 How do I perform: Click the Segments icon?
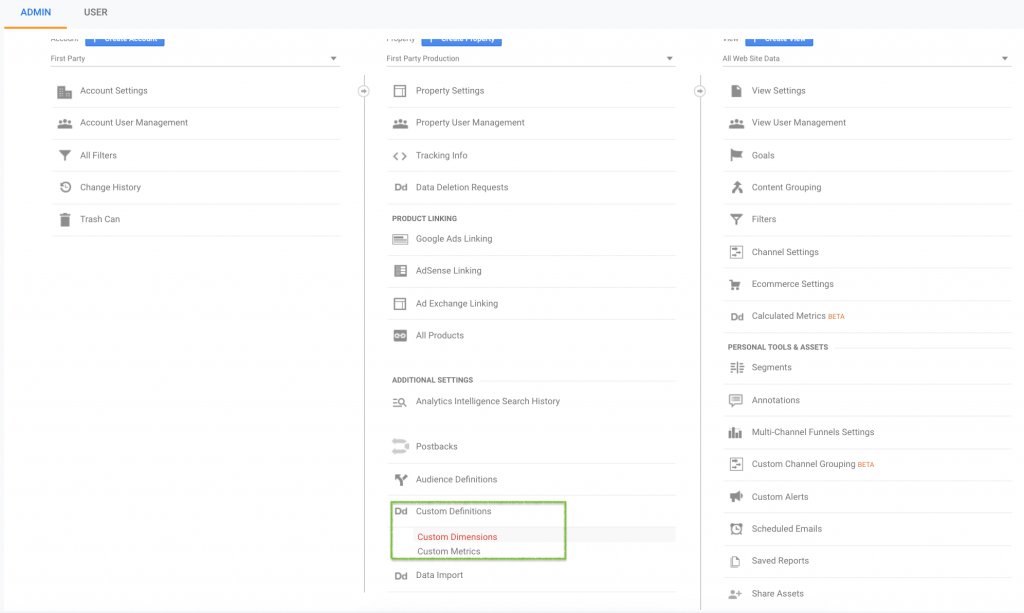pos(736,367)
